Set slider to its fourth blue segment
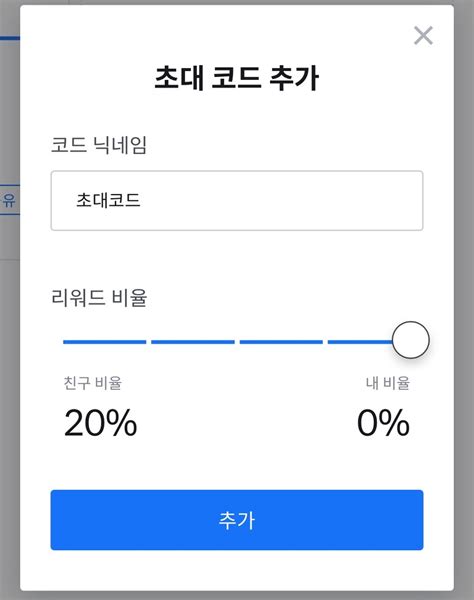The height and width of the screenshot is (600, 474). coord(360,342)
